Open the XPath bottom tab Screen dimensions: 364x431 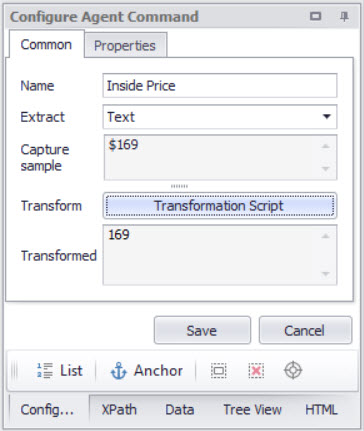point(119,410)
